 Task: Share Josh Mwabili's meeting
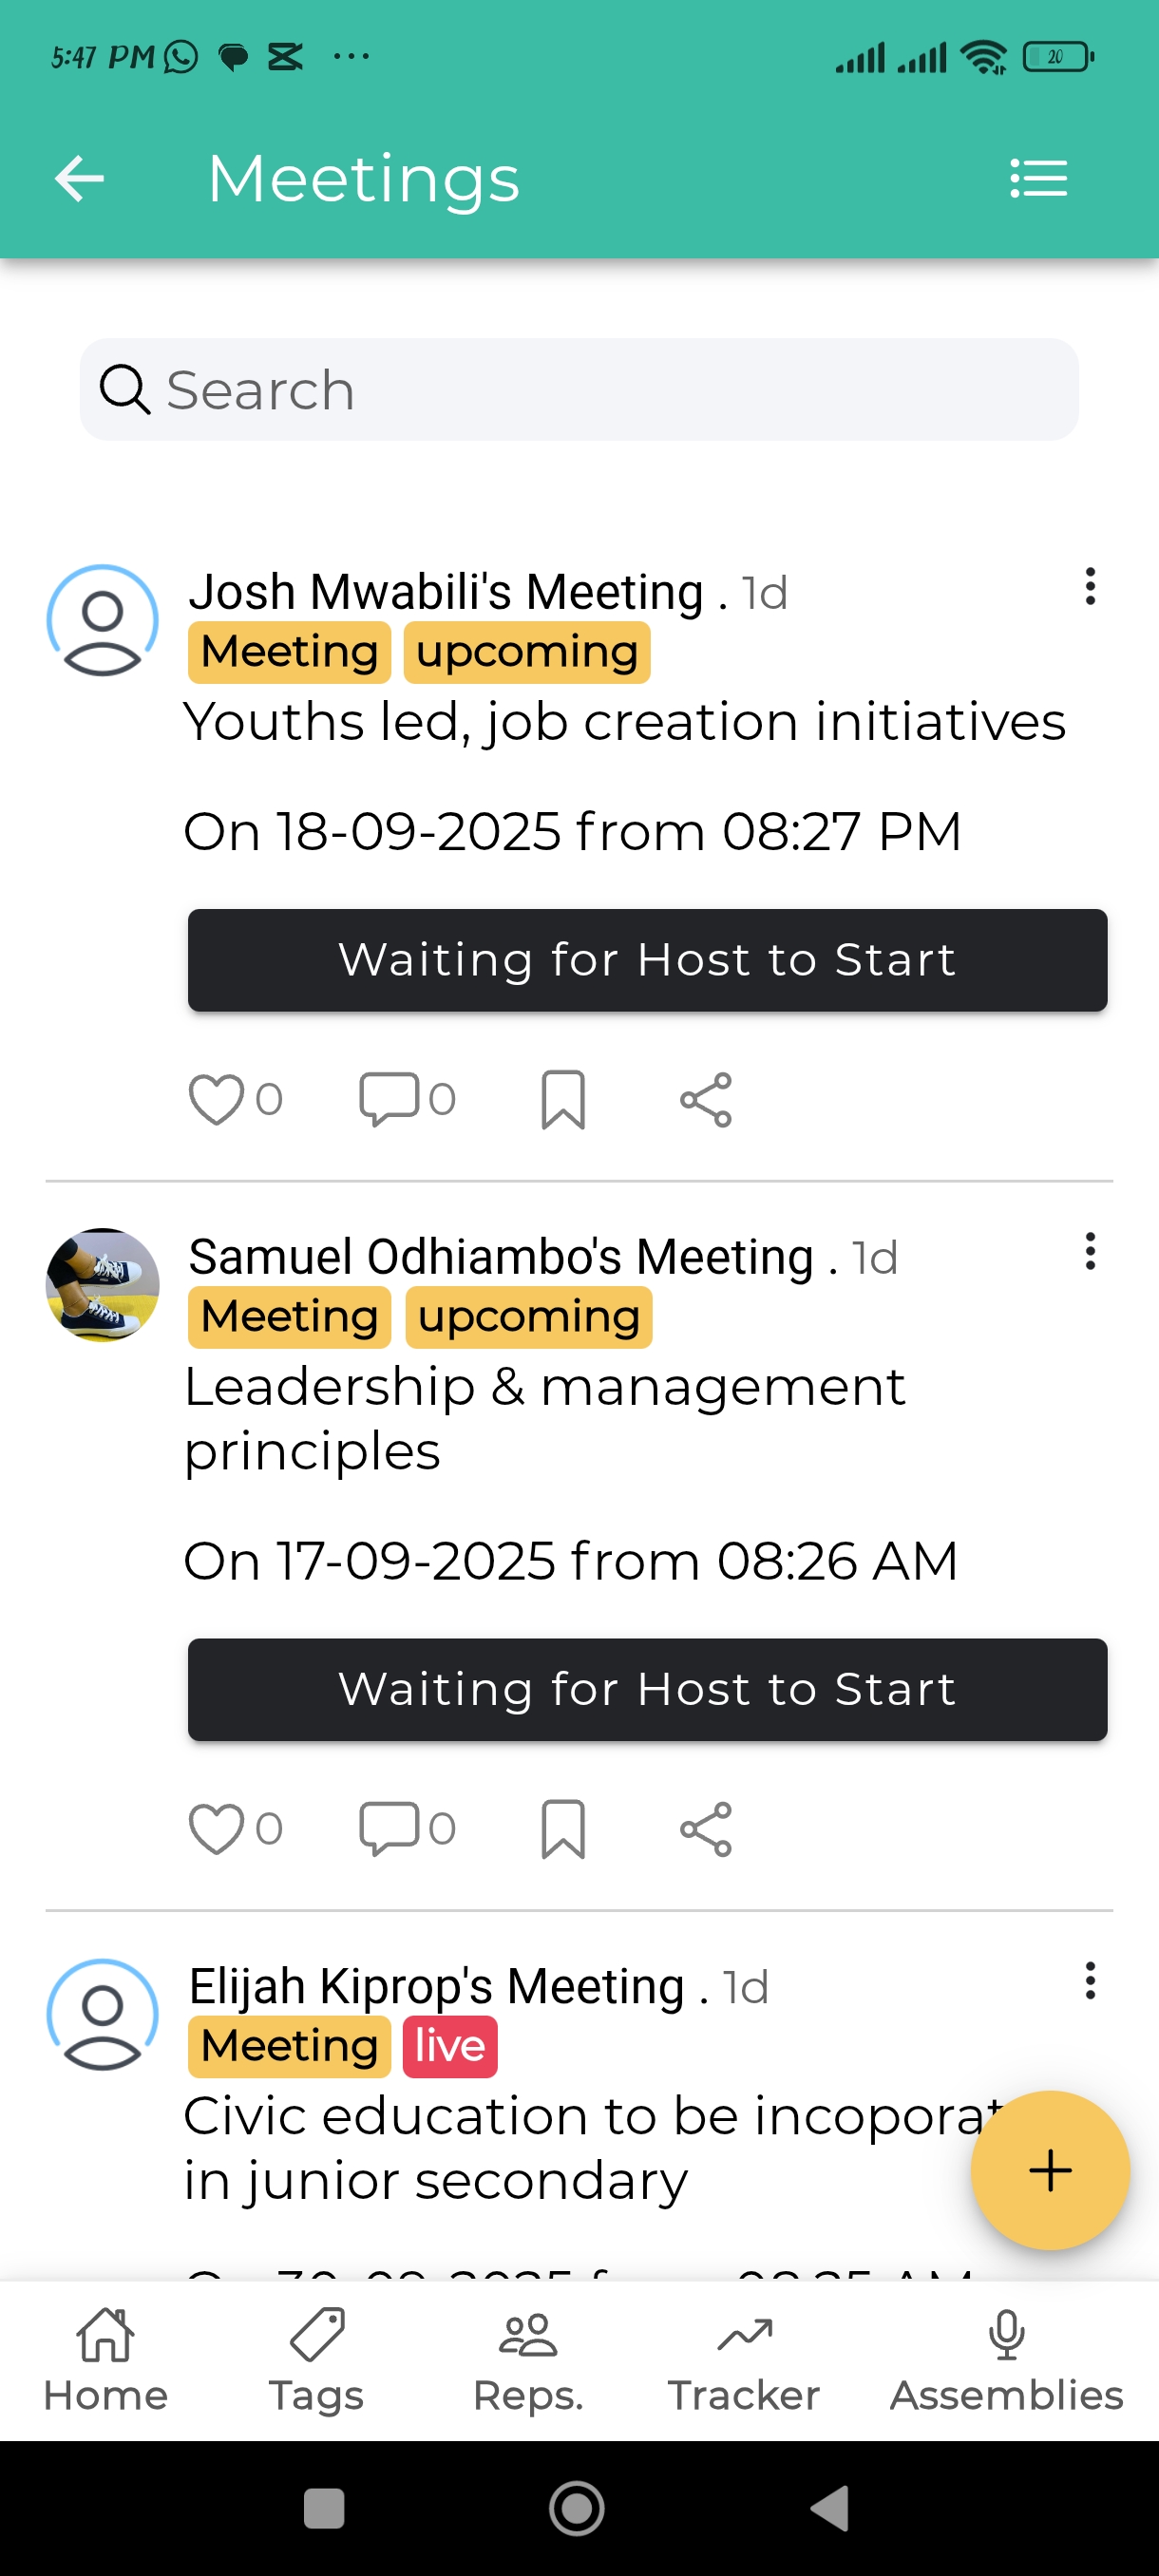(x=706, y=1100)
